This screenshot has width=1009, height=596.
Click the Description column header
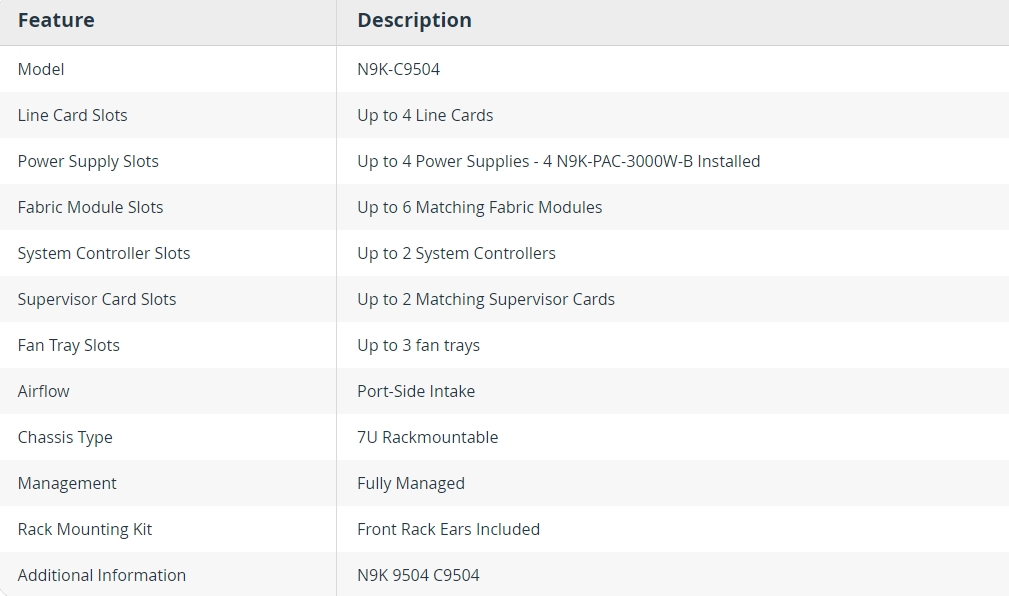coord(414,20)
